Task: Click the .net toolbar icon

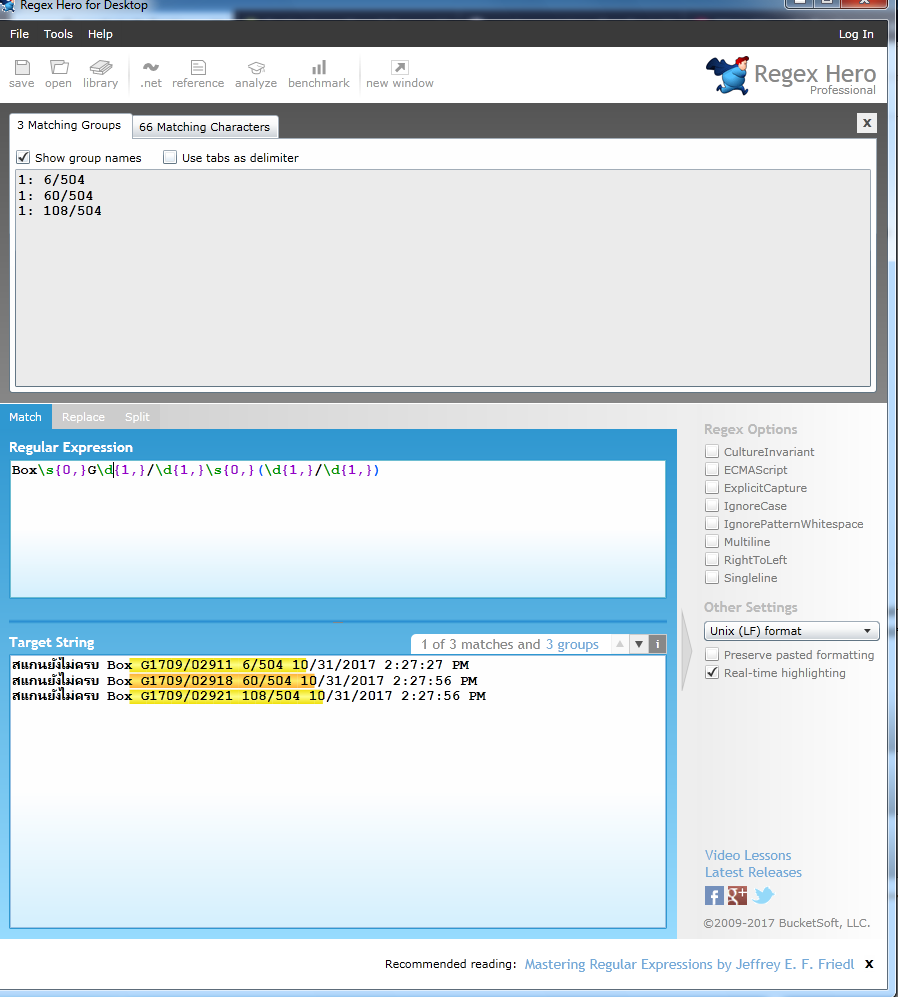Action: [x=151, y=68]
